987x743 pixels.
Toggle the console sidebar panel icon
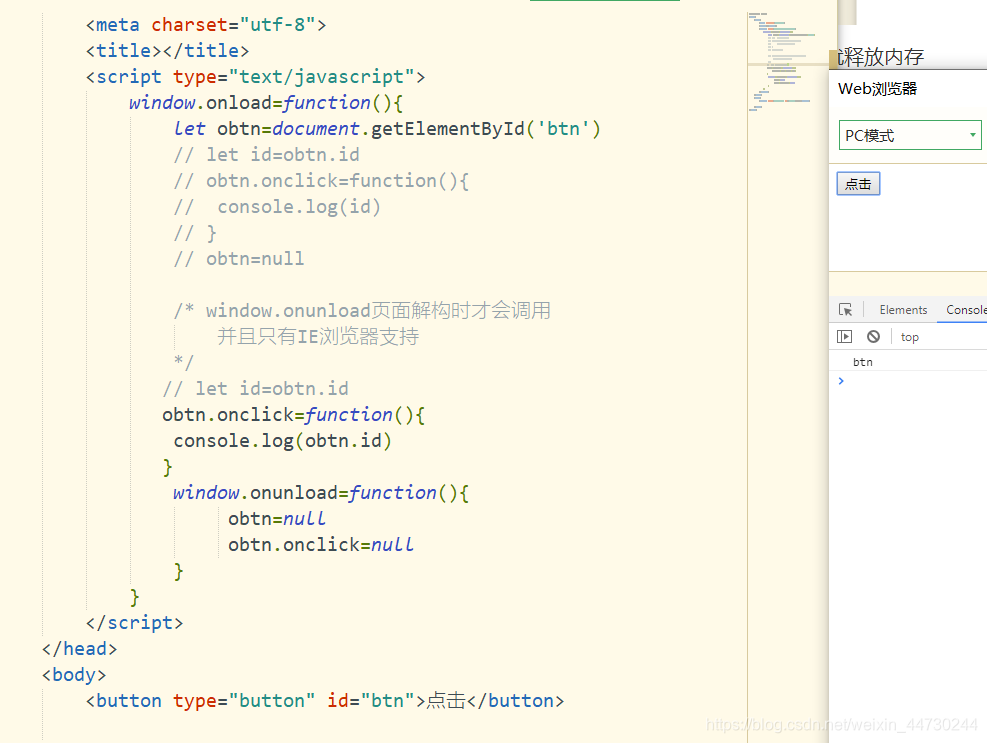coord(845,337)
